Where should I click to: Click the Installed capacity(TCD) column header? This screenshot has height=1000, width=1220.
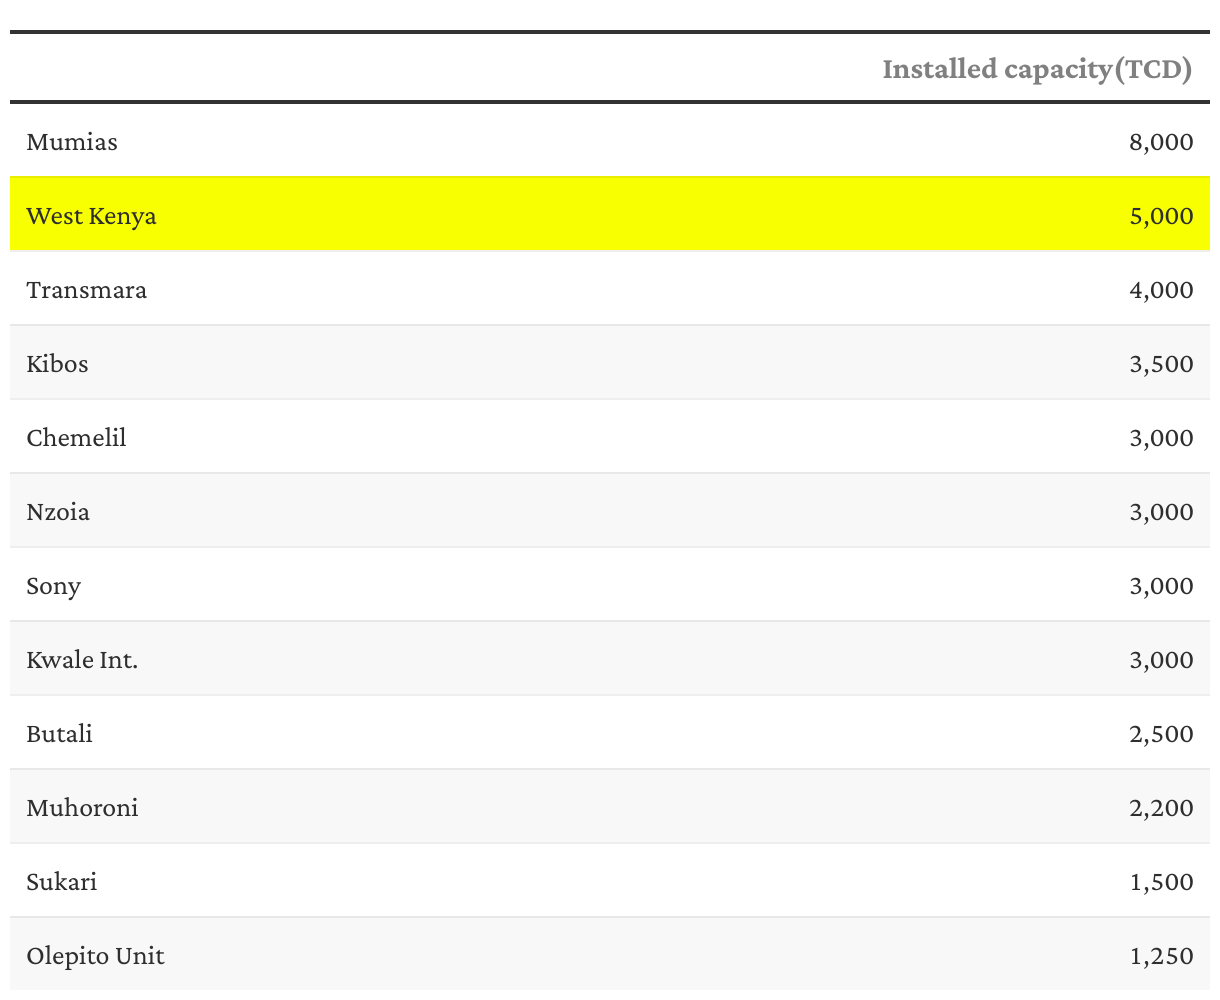pos(1037,69)
